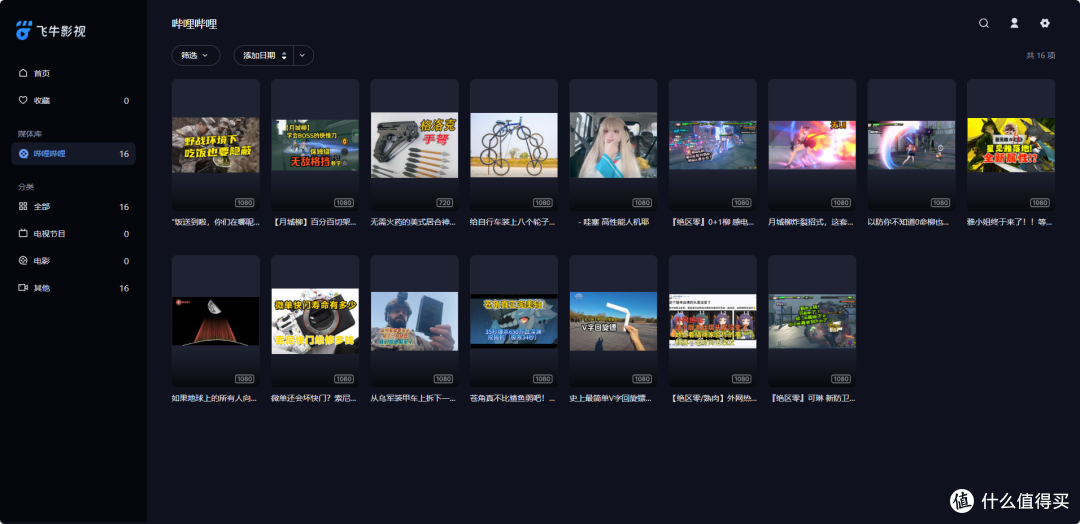1080x524 pixels.
Task: Click the heart icon beside 收藏
Action: coord(23,101)
